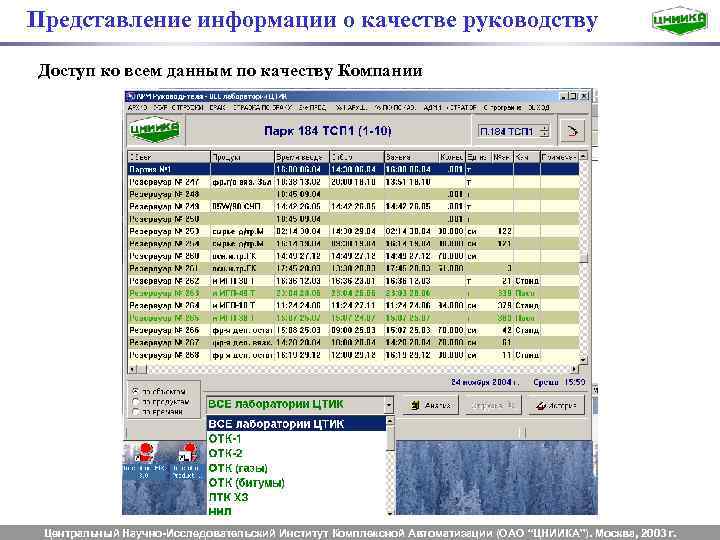
Task: Select the 'по объектам' radio button
Action: pyautogui.click(x=135, y=392)
